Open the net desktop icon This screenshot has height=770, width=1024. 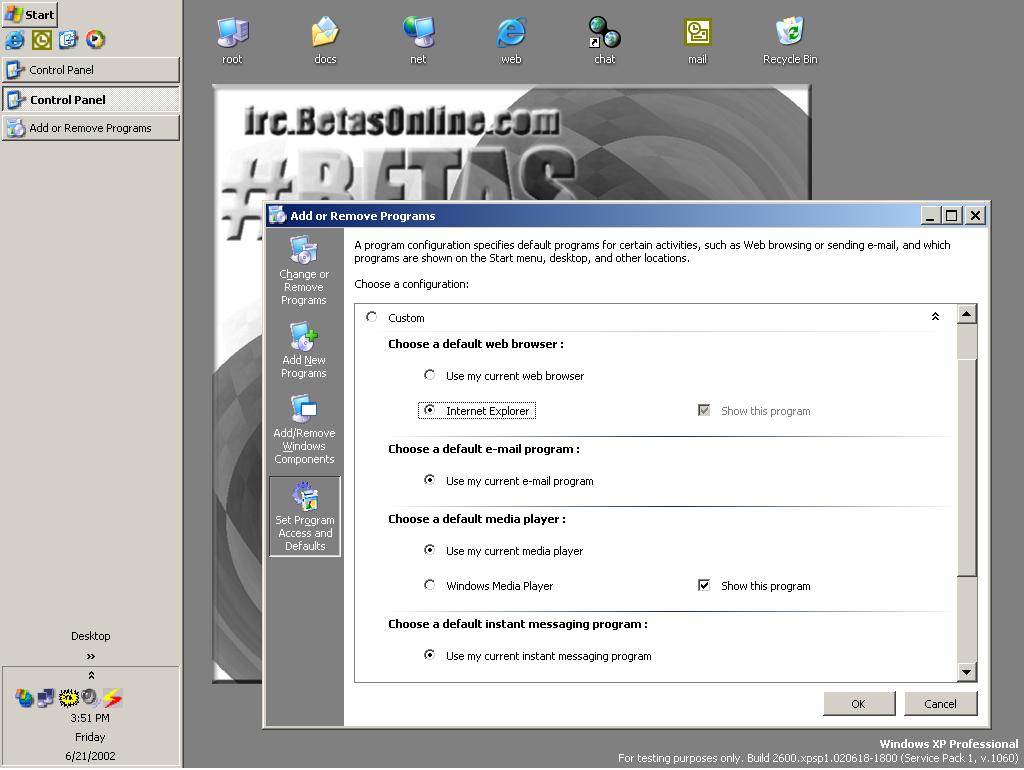pos(418,41)
